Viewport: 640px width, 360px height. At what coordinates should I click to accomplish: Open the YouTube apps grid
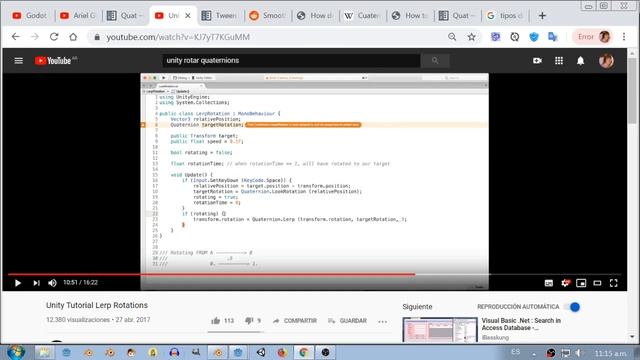tap(559, 61)
